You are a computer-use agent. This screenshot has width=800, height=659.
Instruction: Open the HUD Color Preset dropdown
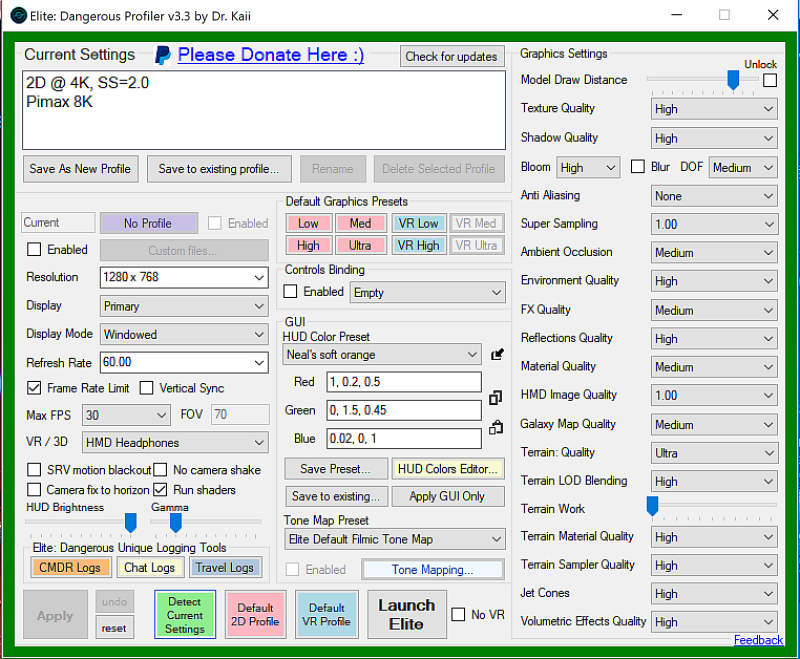382,354
